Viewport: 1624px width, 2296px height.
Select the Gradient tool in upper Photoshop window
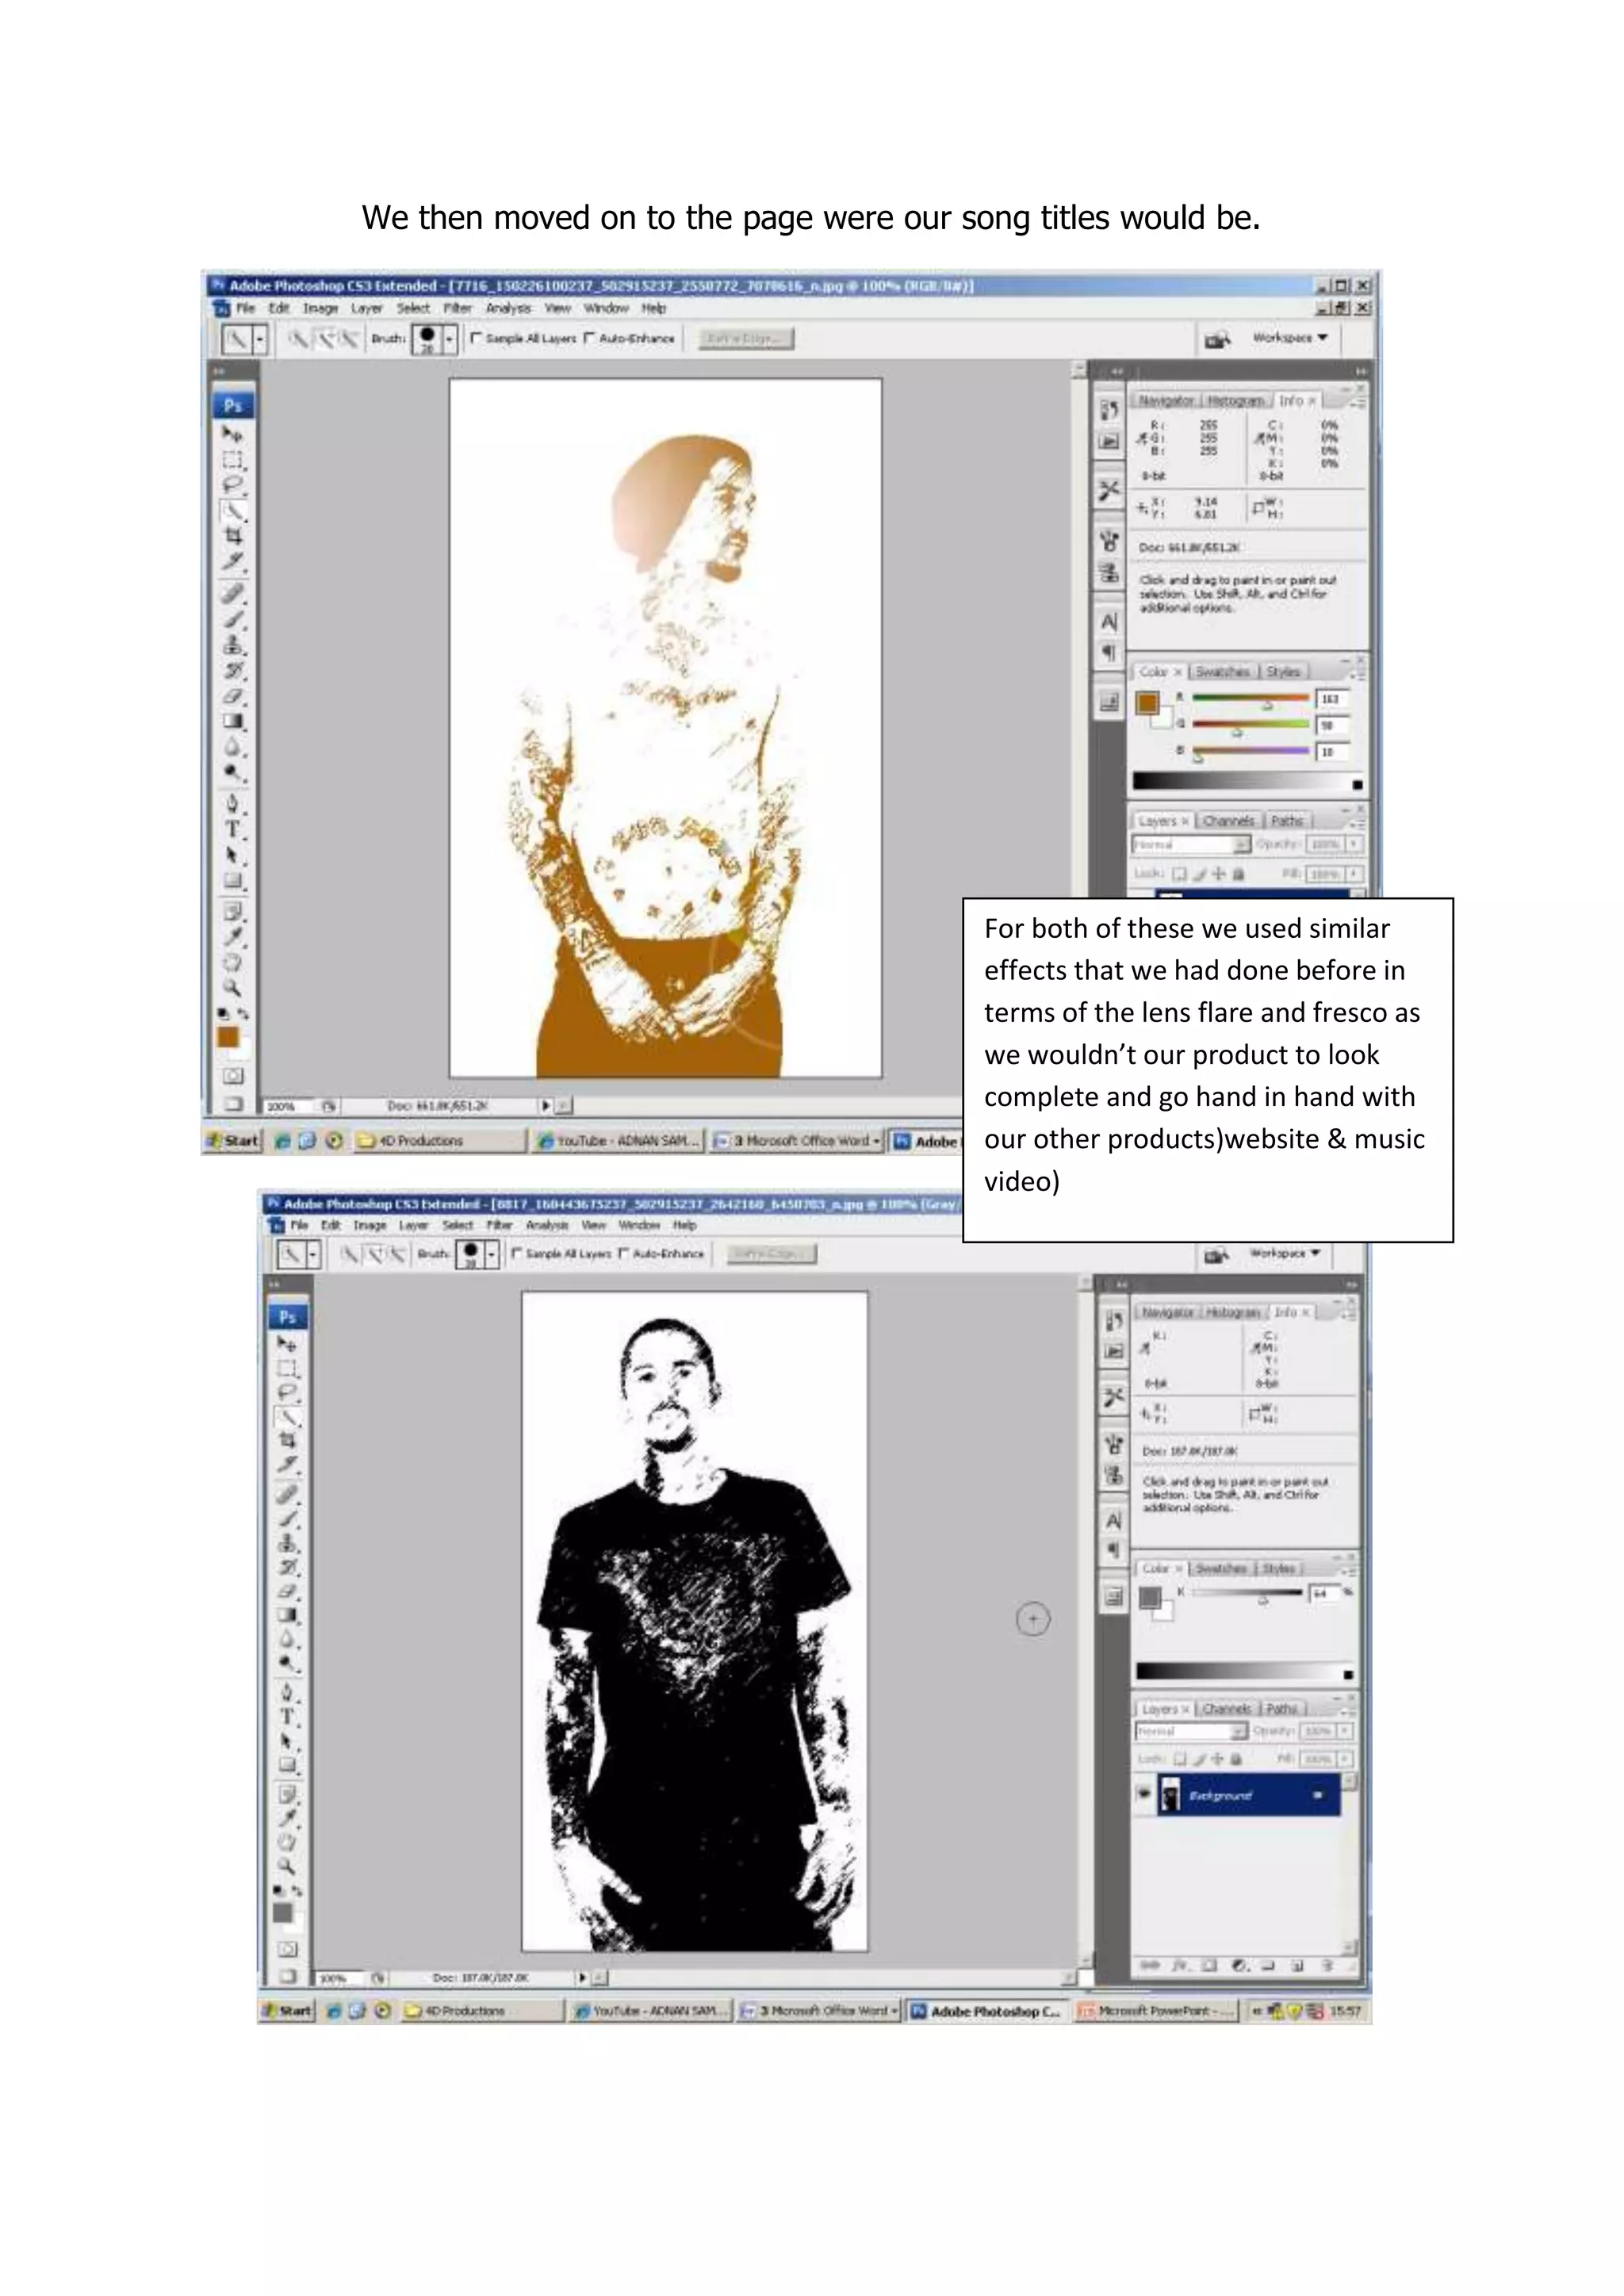tap(232, 721)
